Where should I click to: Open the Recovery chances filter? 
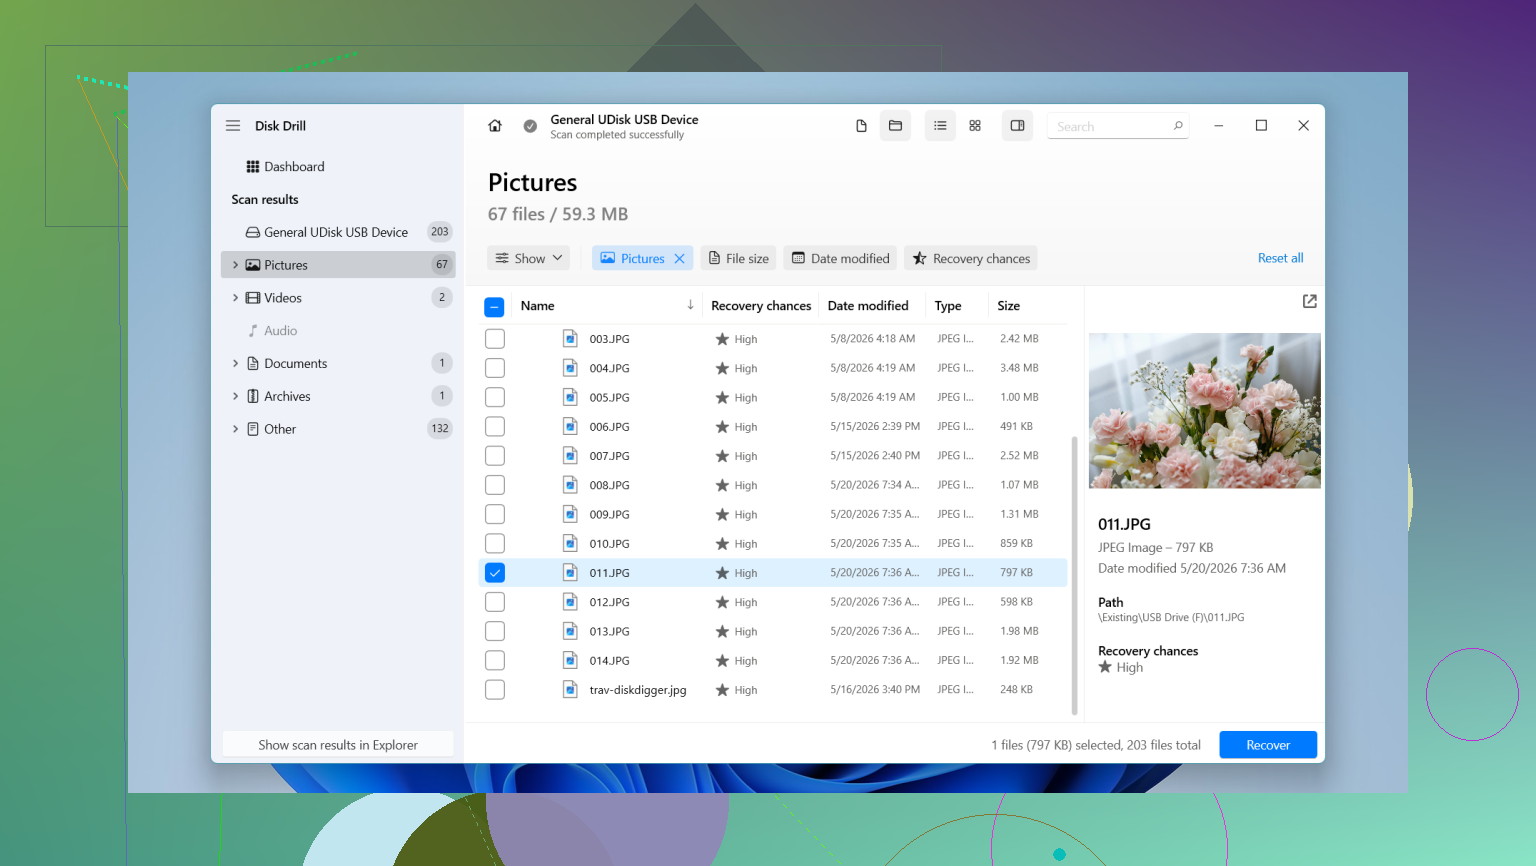(x=971, y=258)
